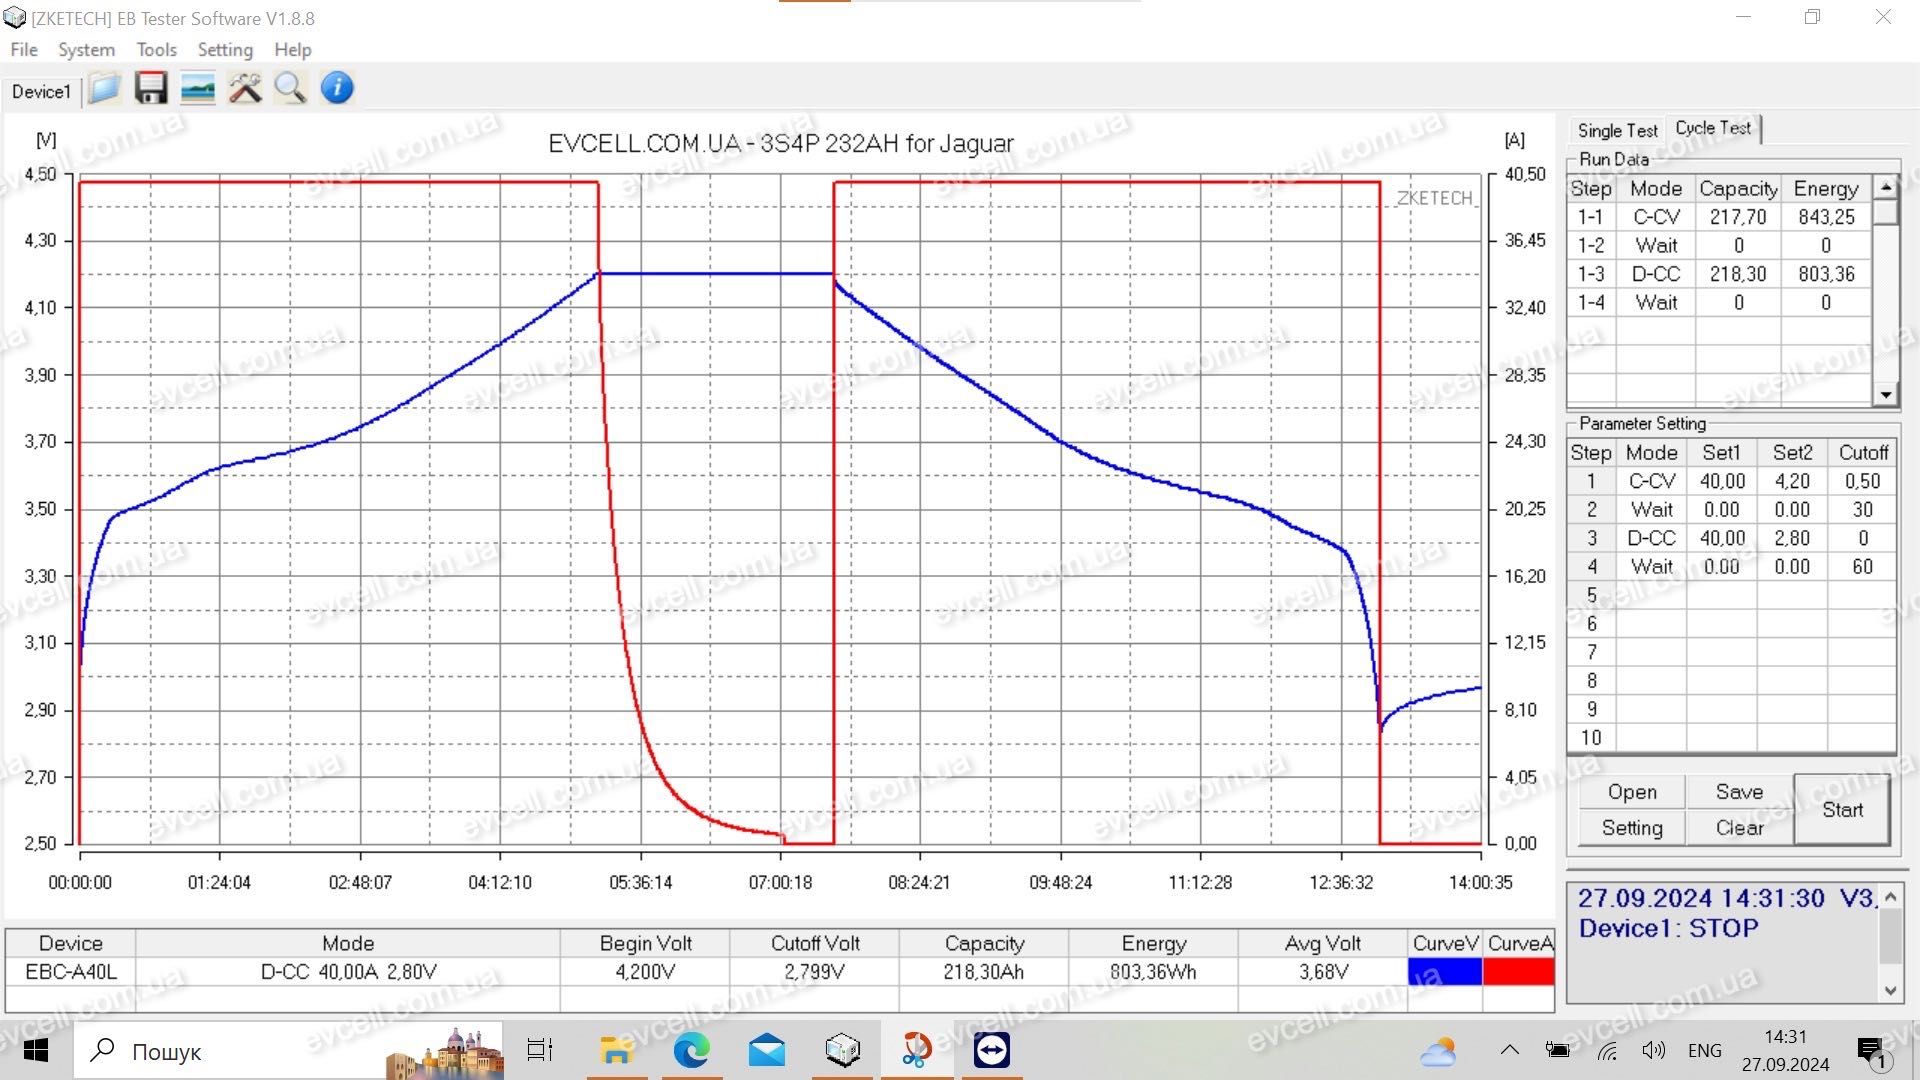1920x1080 pixels.
Task: Select step 4 Cutoff cell 60
Action: tap(1862, 567)
